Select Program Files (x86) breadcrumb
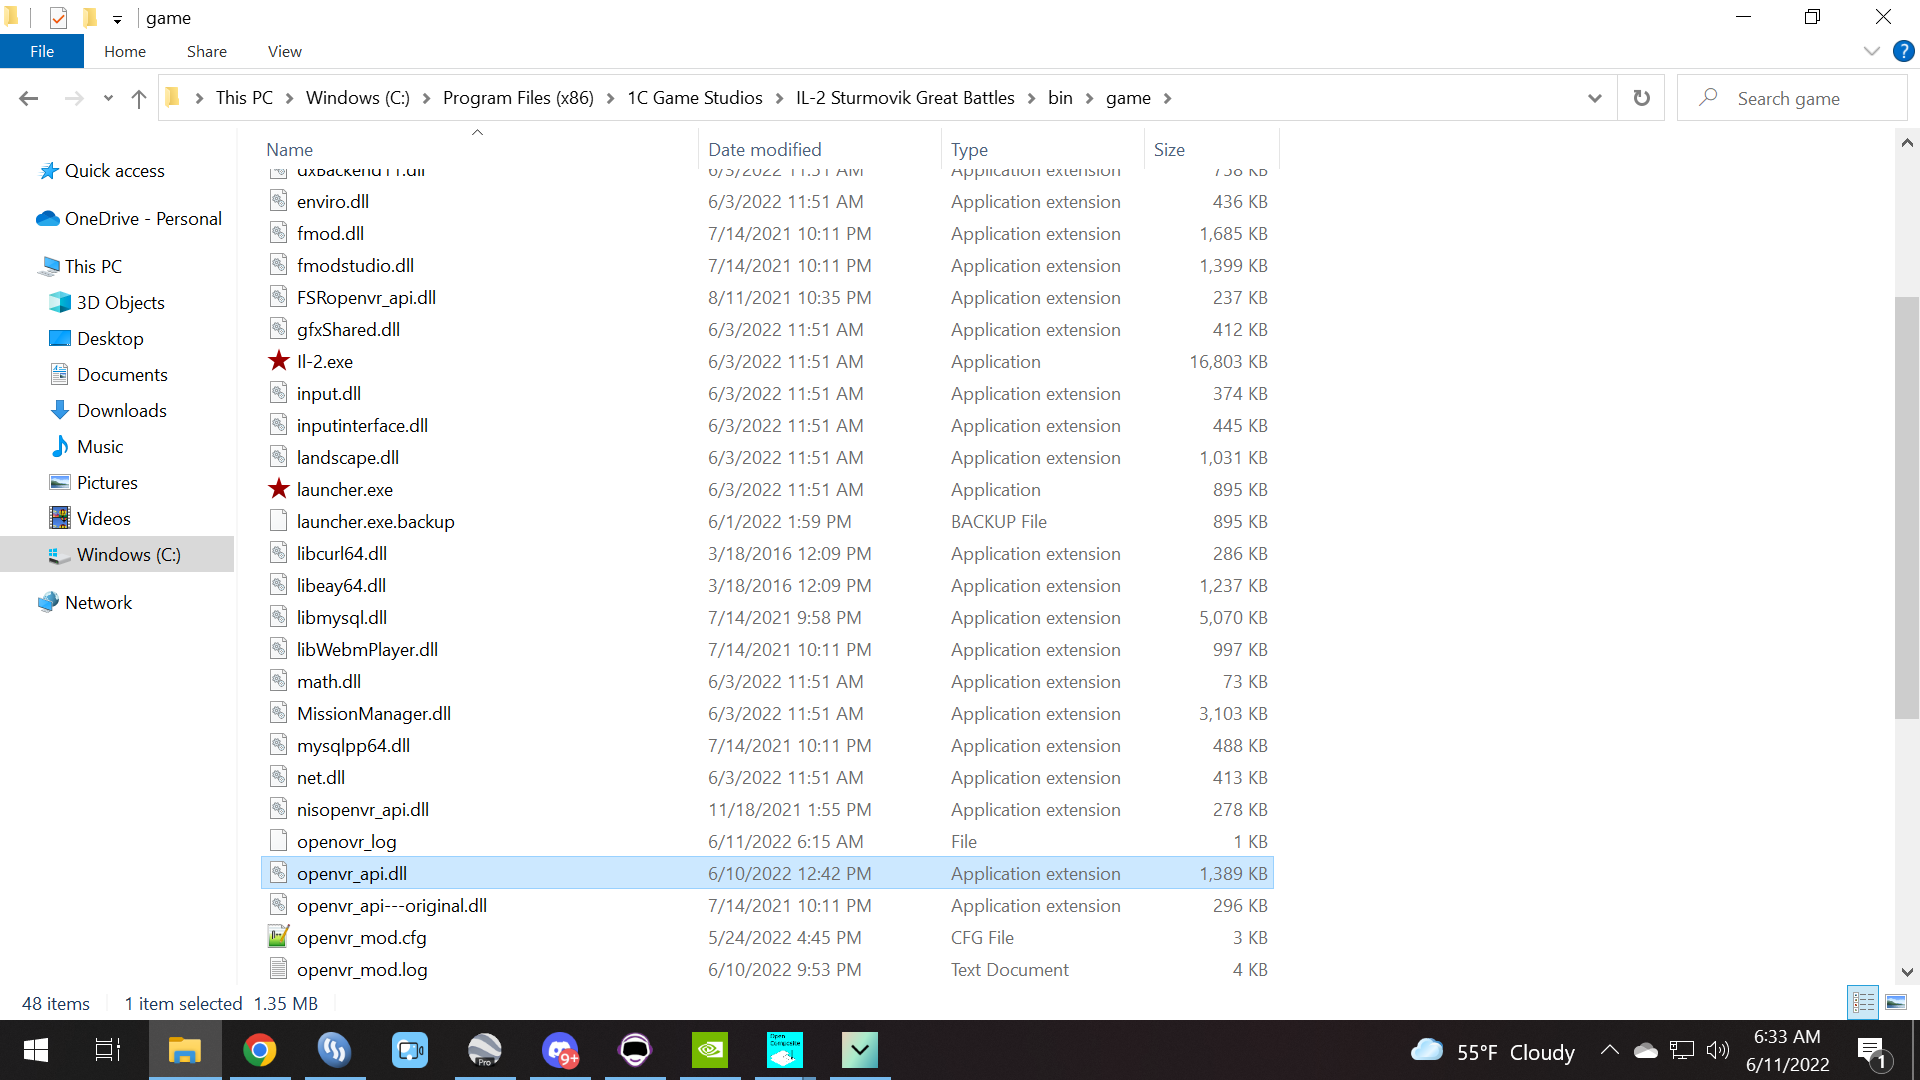Screen dimensions: 1920x1080 (x=518, y=98)
